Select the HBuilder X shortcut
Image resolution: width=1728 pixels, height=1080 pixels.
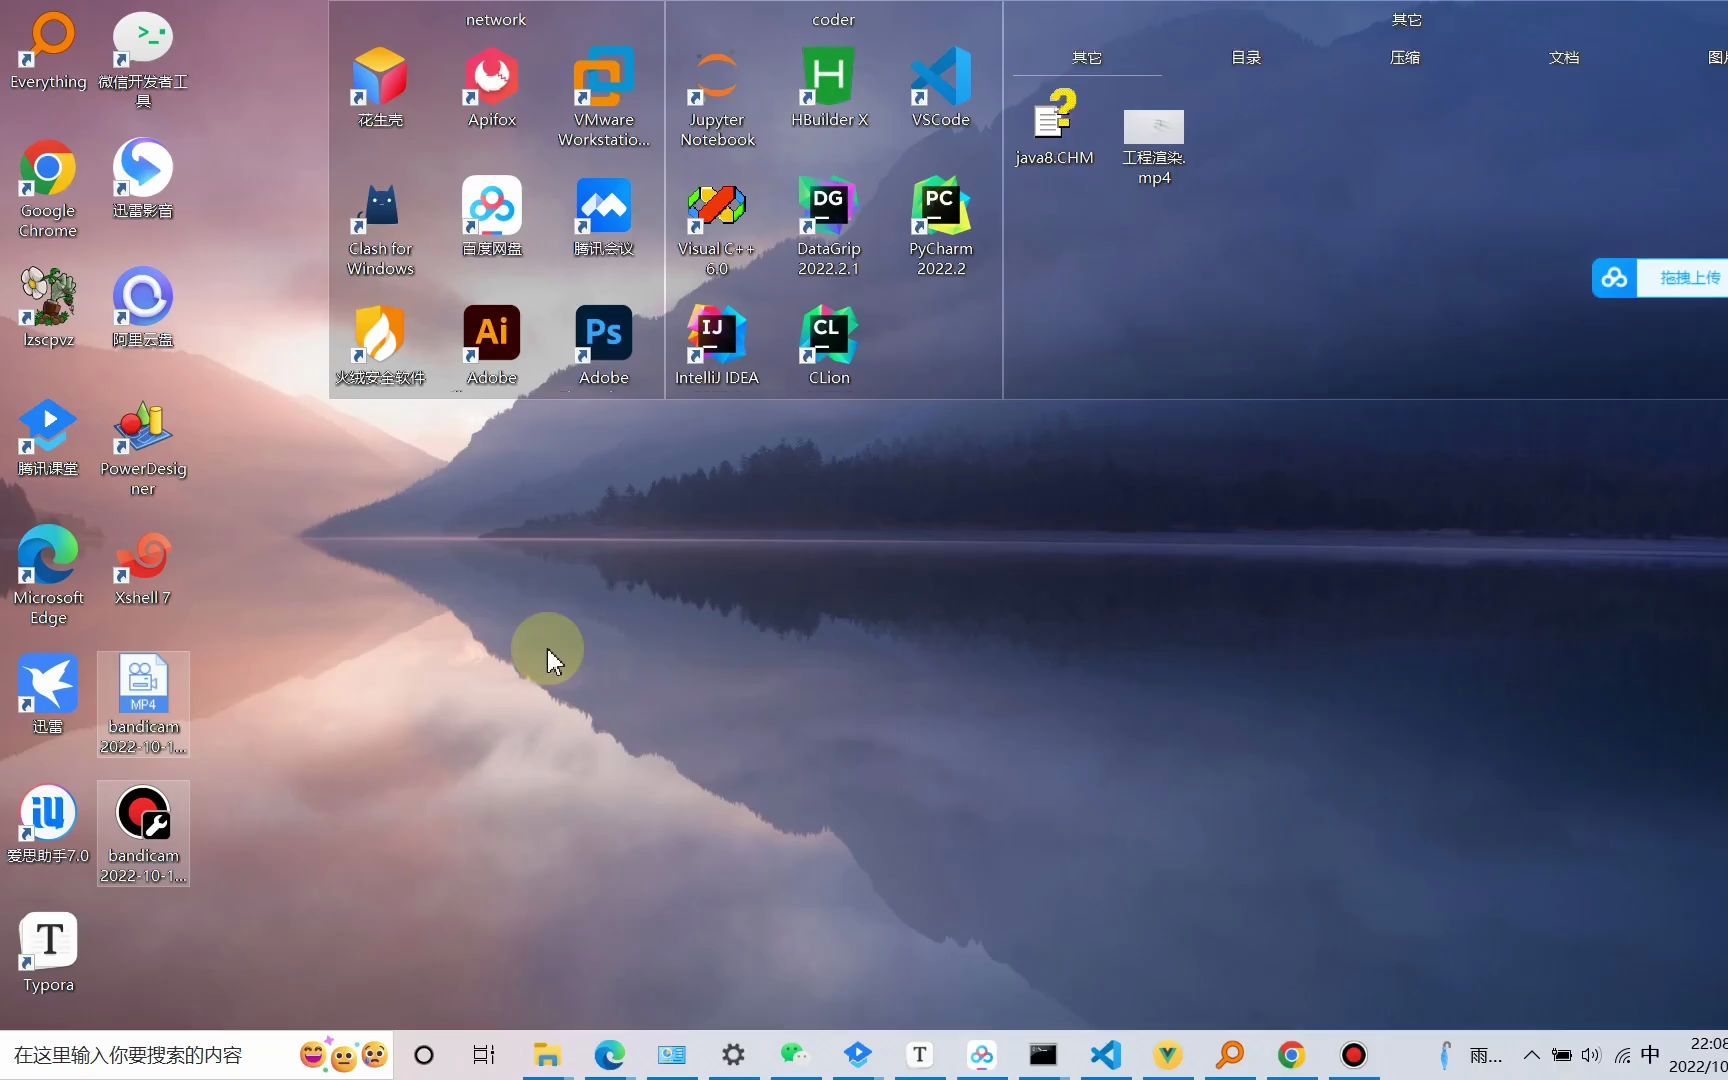829,88
